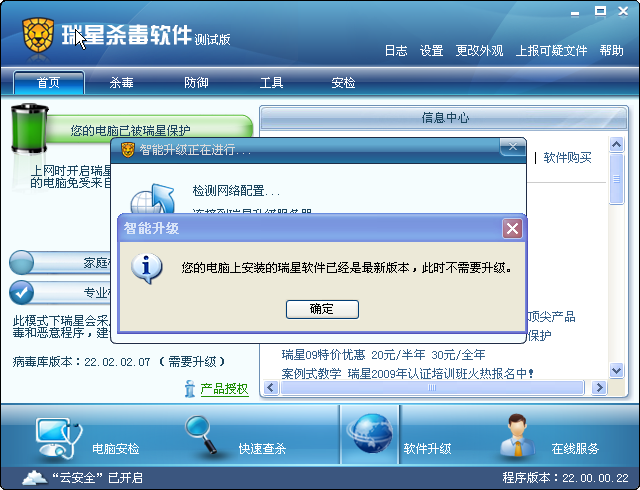Close the 智能升级 message dialog

(512, 228)
